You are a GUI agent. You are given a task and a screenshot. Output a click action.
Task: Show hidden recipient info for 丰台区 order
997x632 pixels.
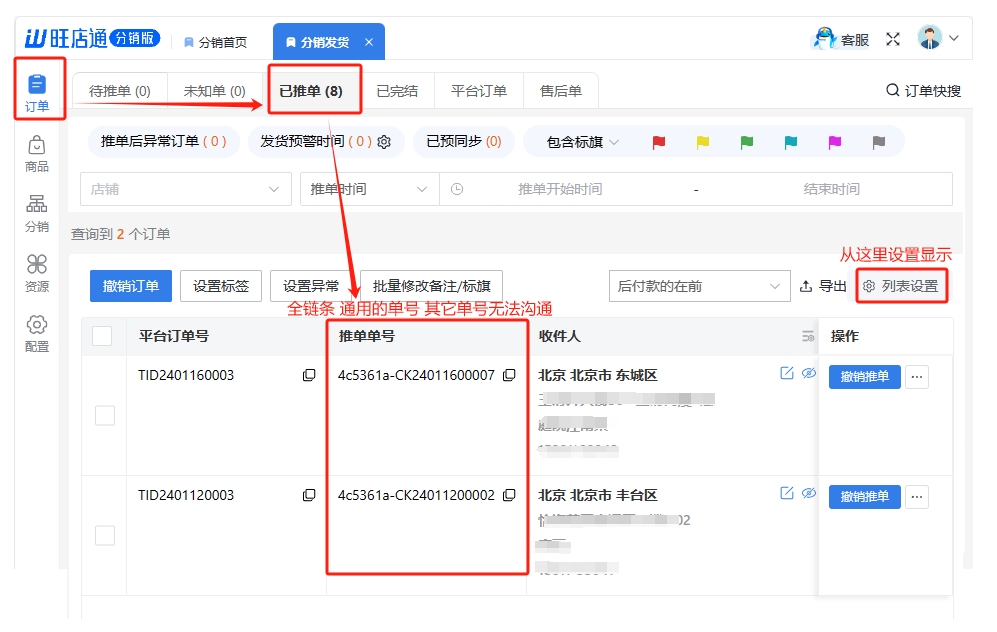click(x=808, y=493)
